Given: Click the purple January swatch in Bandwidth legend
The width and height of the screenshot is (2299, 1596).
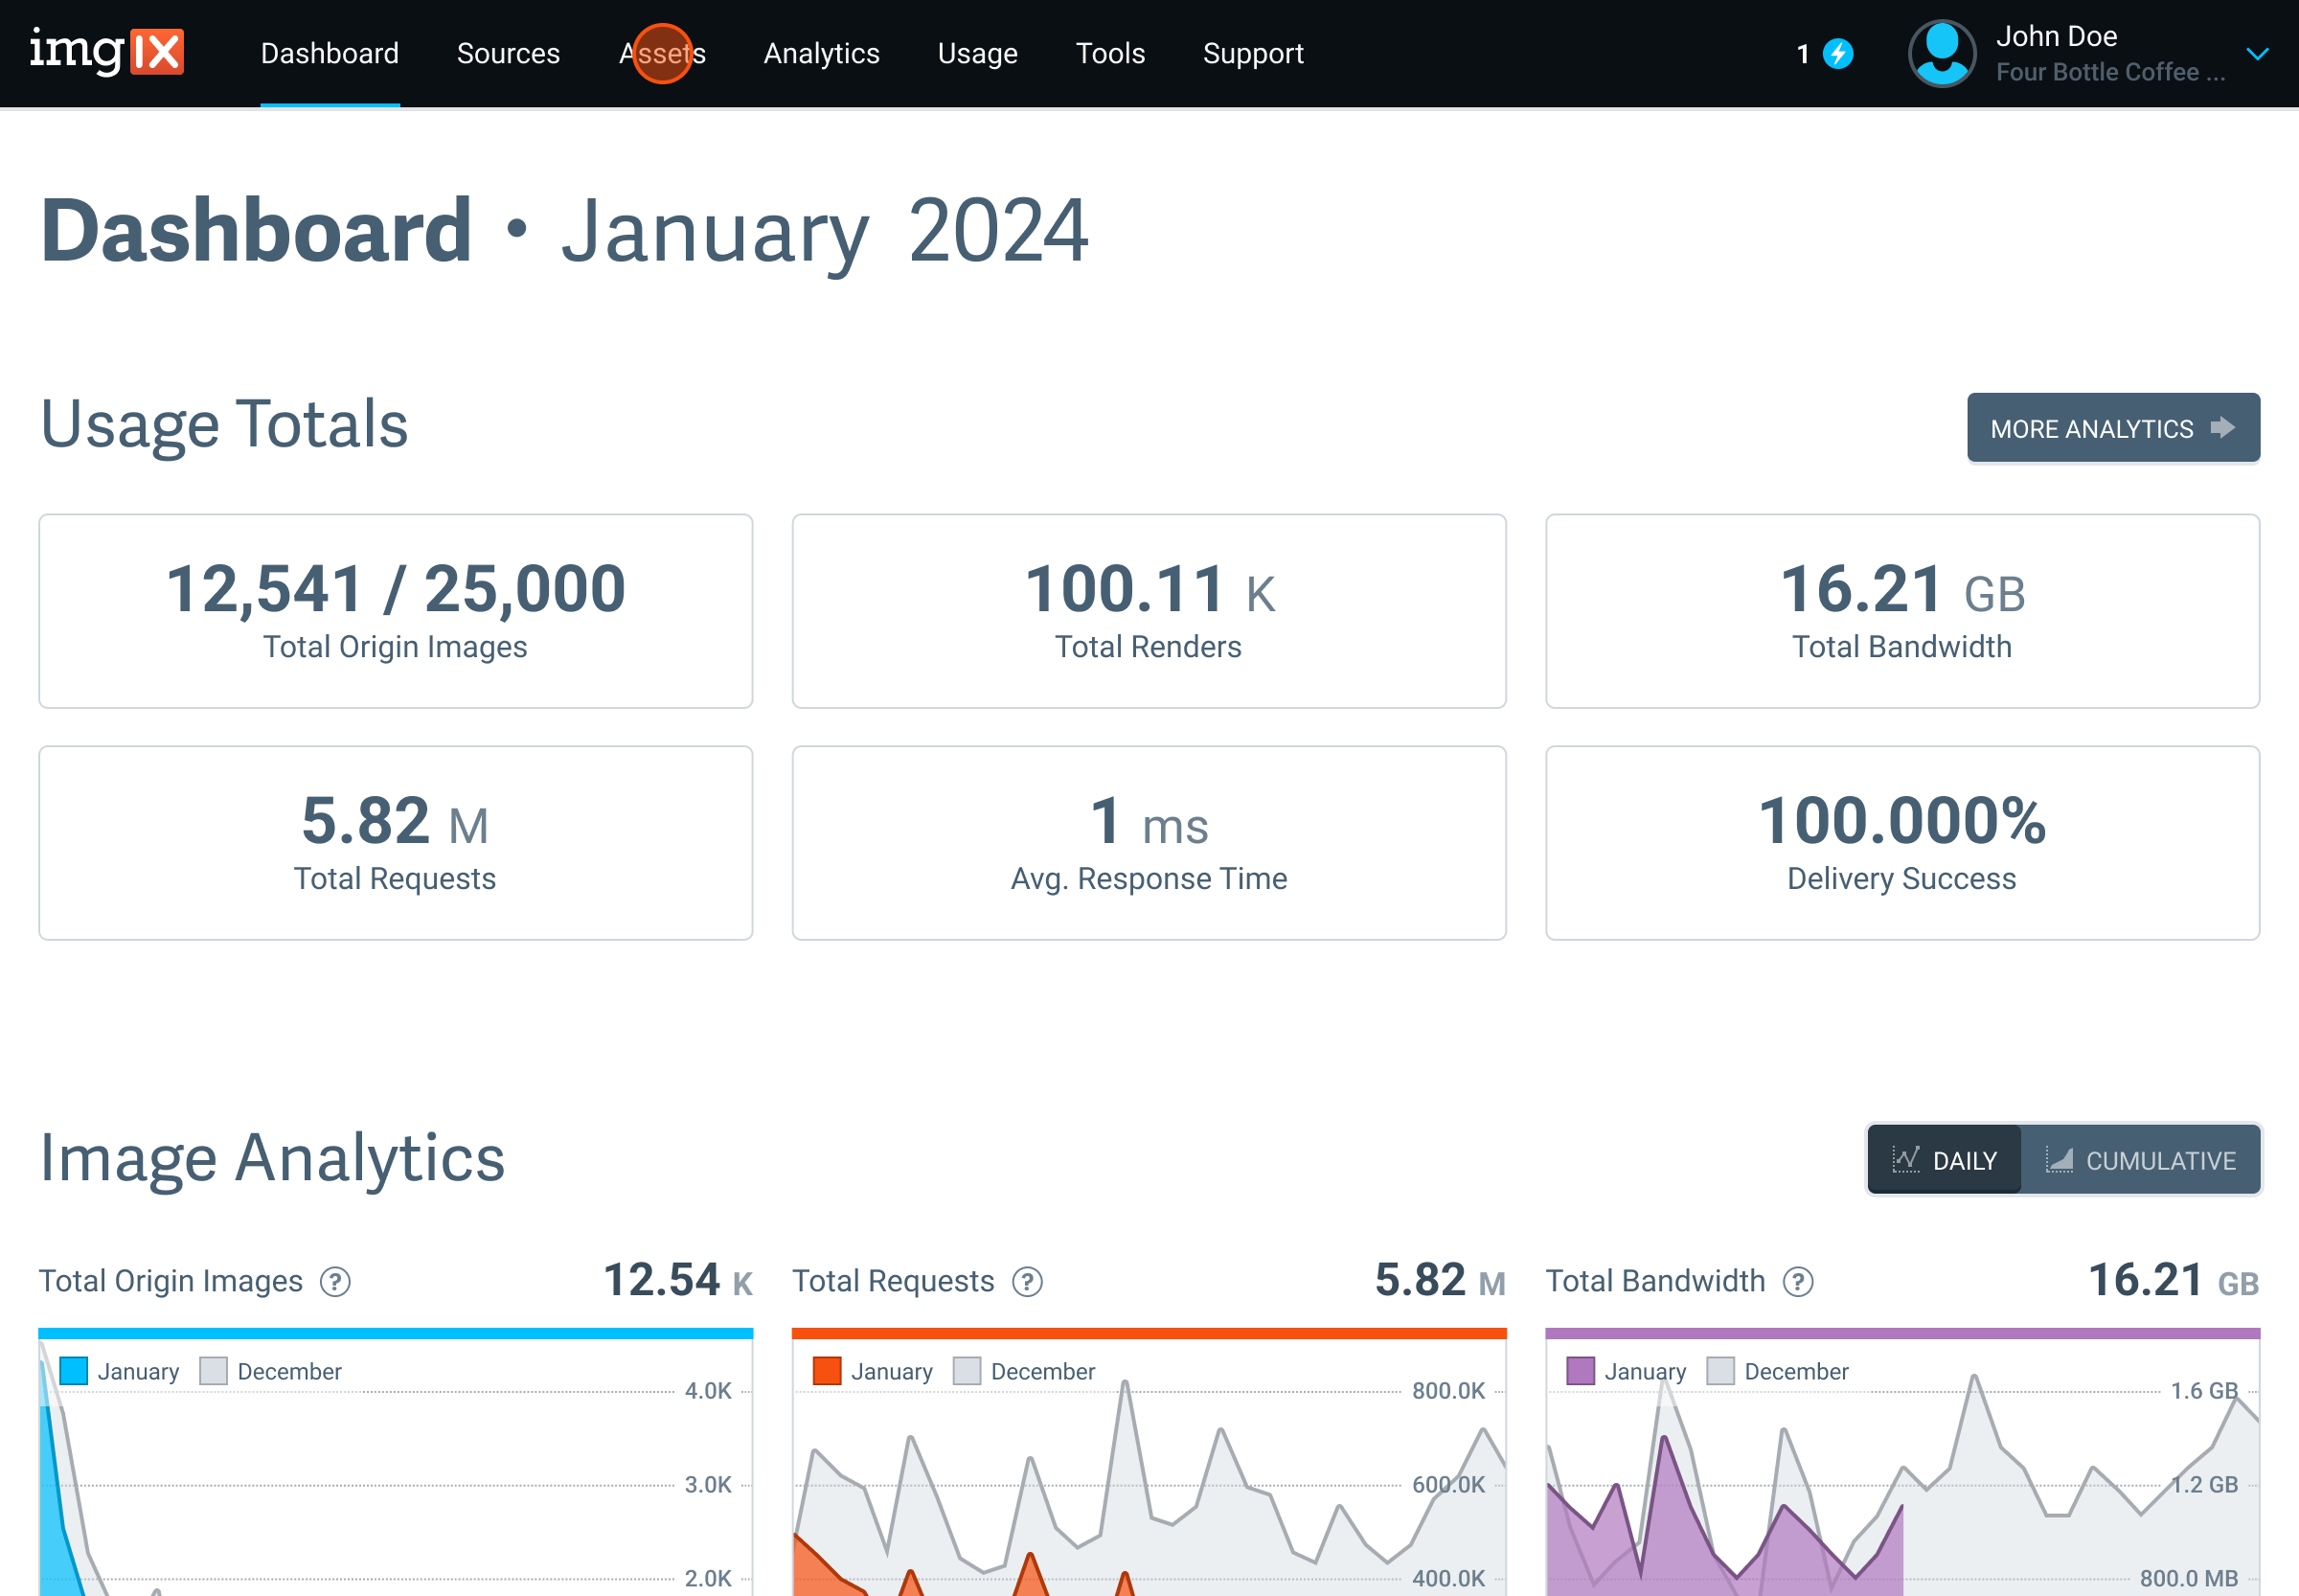Looking at the screenshot, I should coord(1581,1371).
